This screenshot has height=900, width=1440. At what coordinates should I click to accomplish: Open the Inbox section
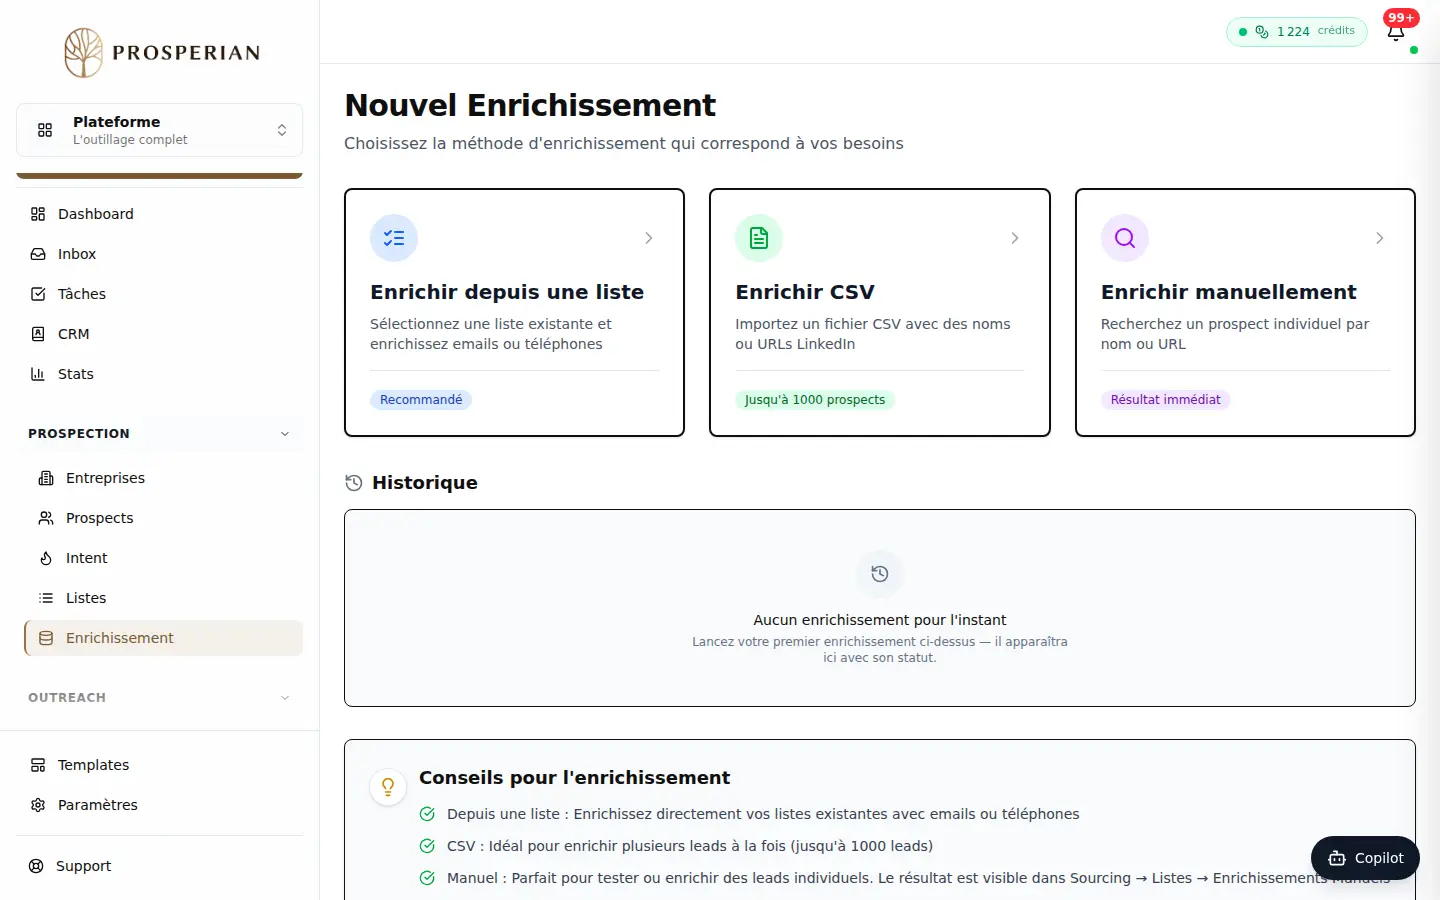[x=160, y=254]
